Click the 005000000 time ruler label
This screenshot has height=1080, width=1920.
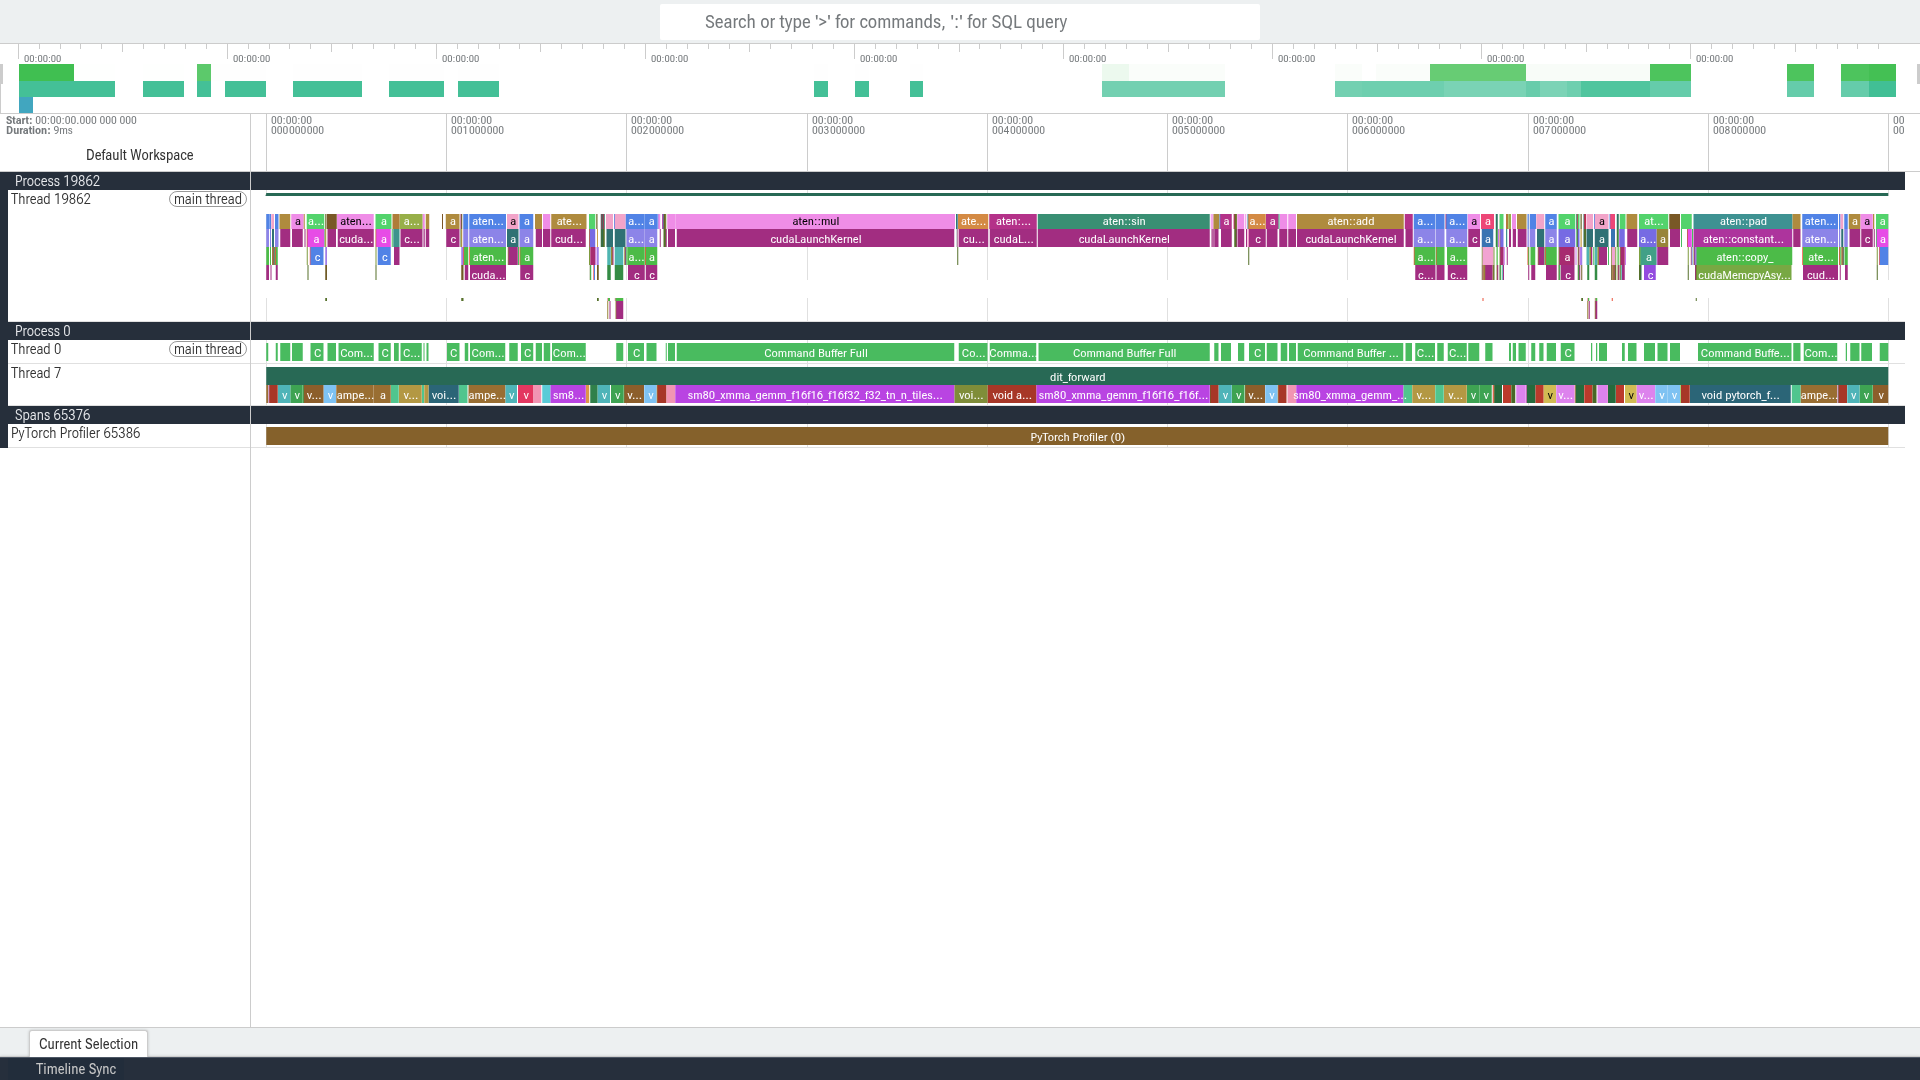[1198, 131]
